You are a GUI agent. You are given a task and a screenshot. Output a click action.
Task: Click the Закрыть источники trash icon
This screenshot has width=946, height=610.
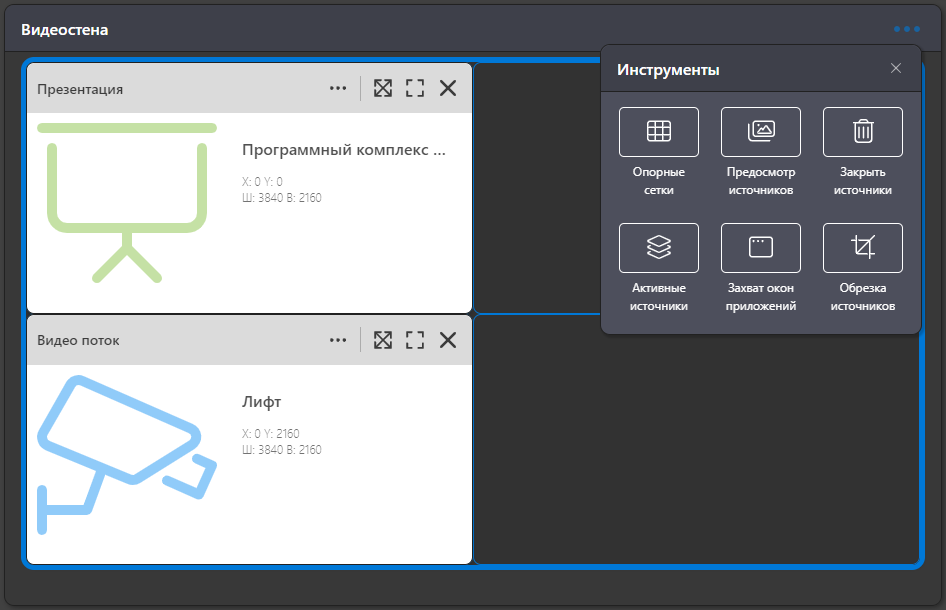[863, 132]
